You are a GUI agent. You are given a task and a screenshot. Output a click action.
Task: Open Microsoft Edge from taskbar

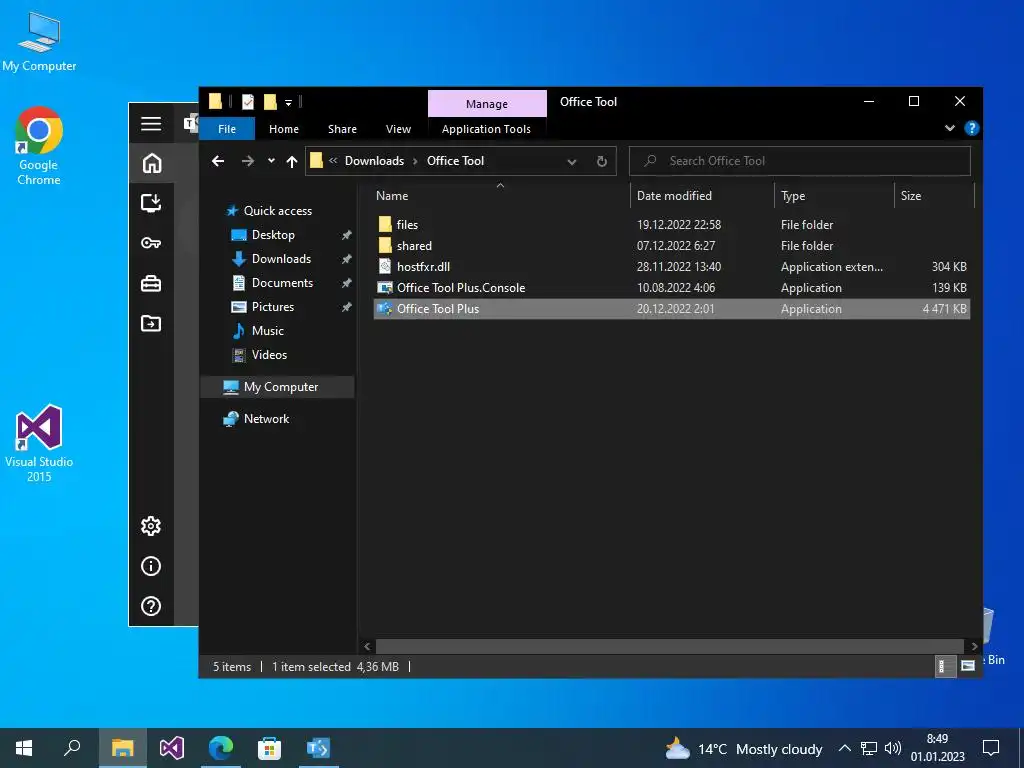click(x=221, y=748)
